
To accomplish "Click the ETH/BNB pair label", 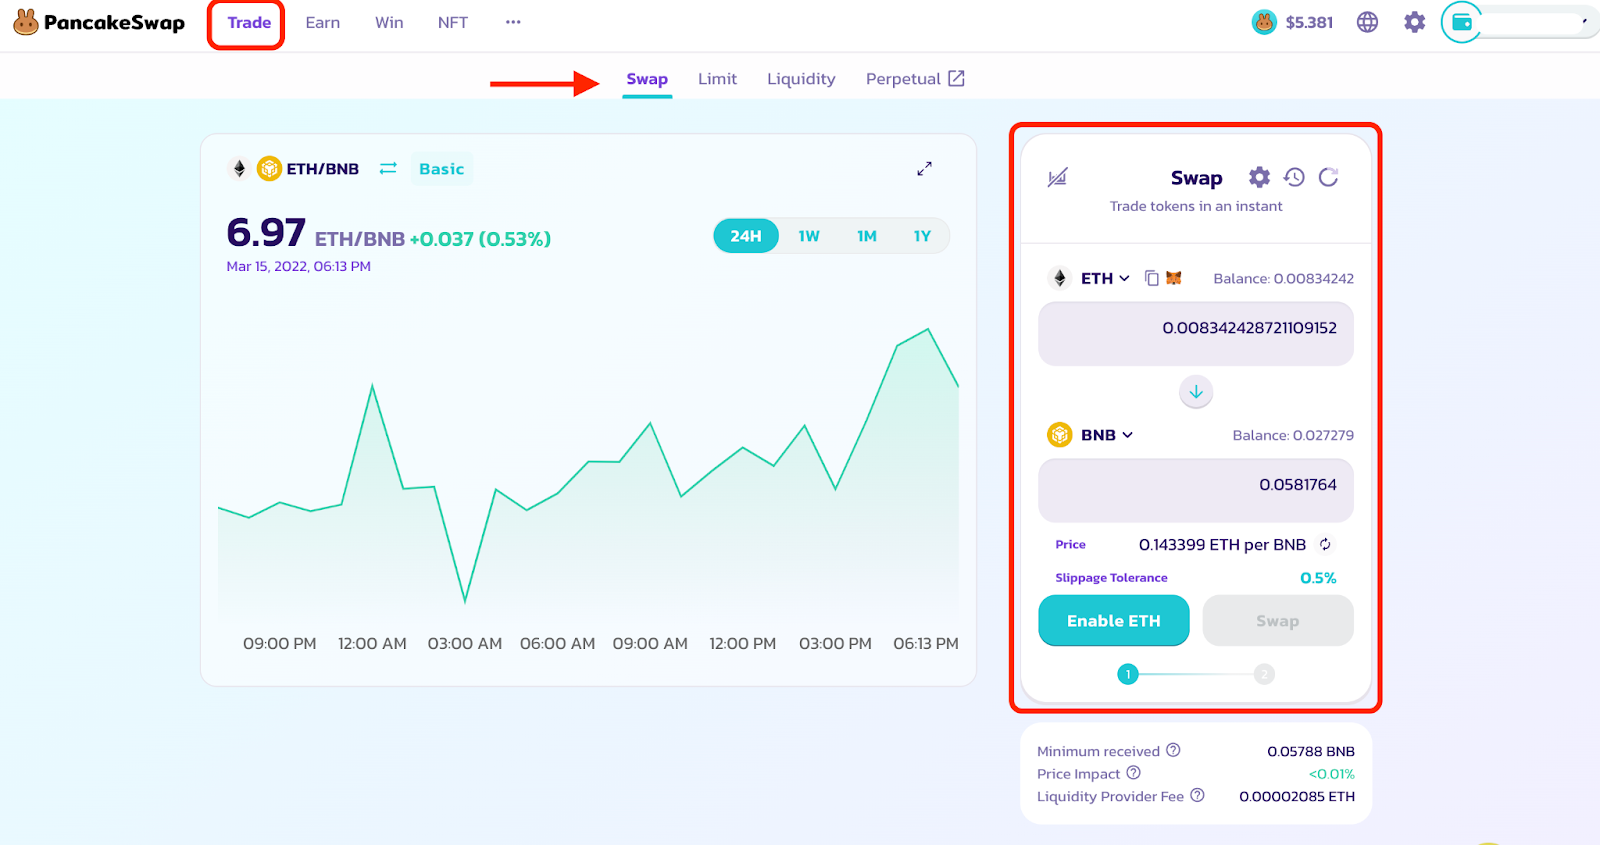I will (322, 169).
